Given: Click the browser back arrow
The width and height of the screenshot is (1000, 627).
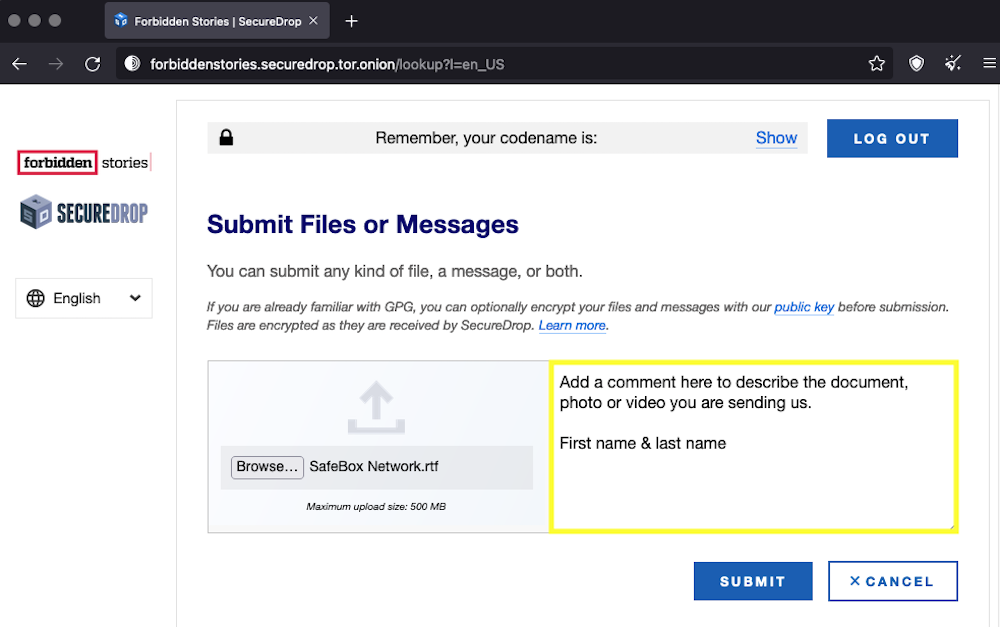Looking at the screenshot, I should pos(19,64).
